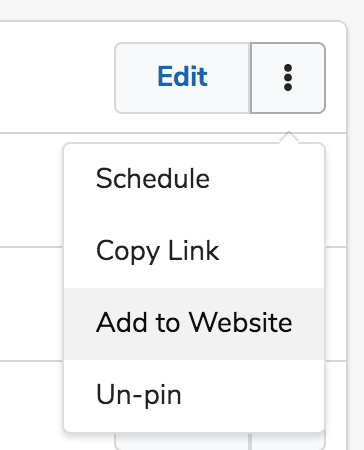Viewport: 364px width, 450px height.
Task: Click the kebab menu button beside Edit
Action: click(x=288, y=78)
